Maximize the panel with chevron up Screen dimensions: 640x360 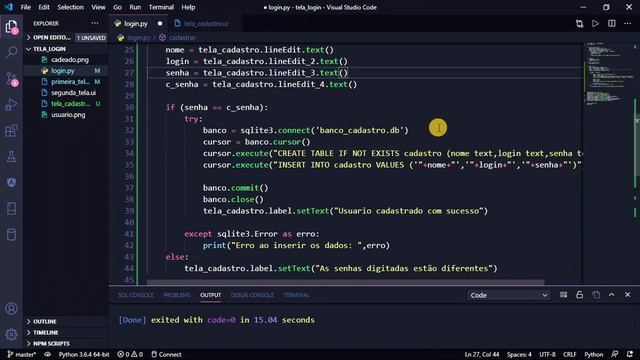click(611, 295)
